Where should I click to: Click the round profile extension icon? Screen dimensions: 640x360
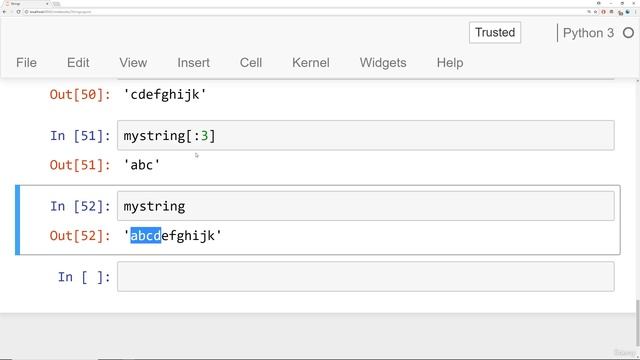pos(628,12)
